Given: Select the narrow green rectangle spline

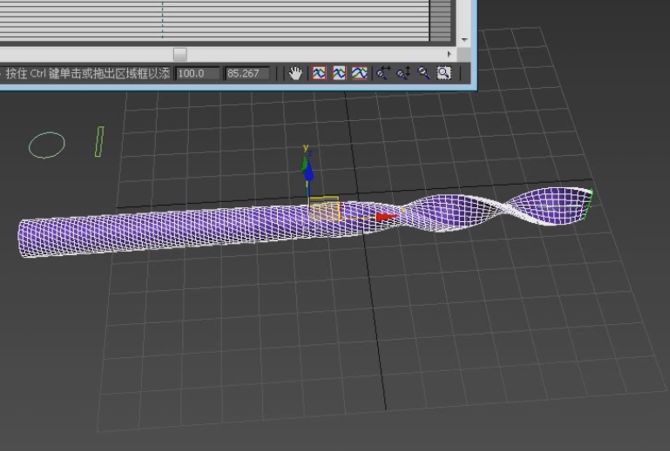Looking at the screenshot, I should 99,140.
